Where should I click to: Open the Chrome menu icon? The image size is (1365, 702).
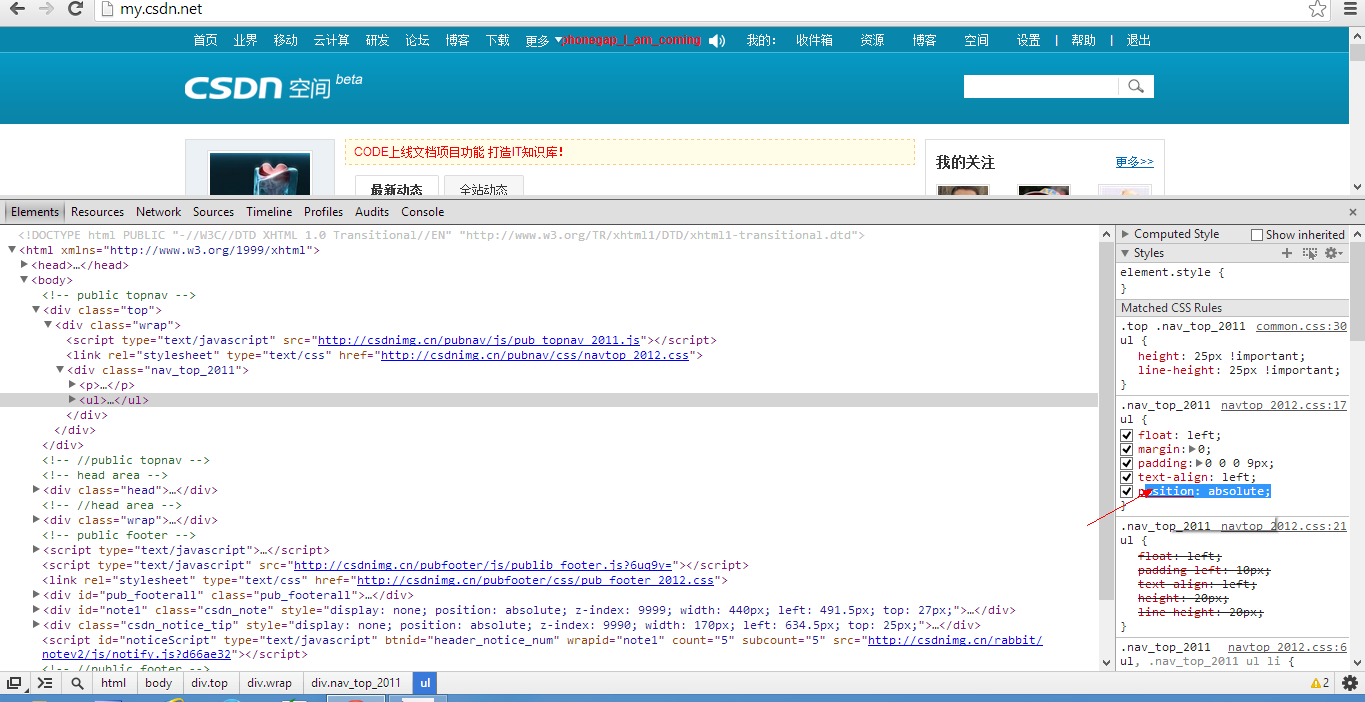pos(1348,9)
